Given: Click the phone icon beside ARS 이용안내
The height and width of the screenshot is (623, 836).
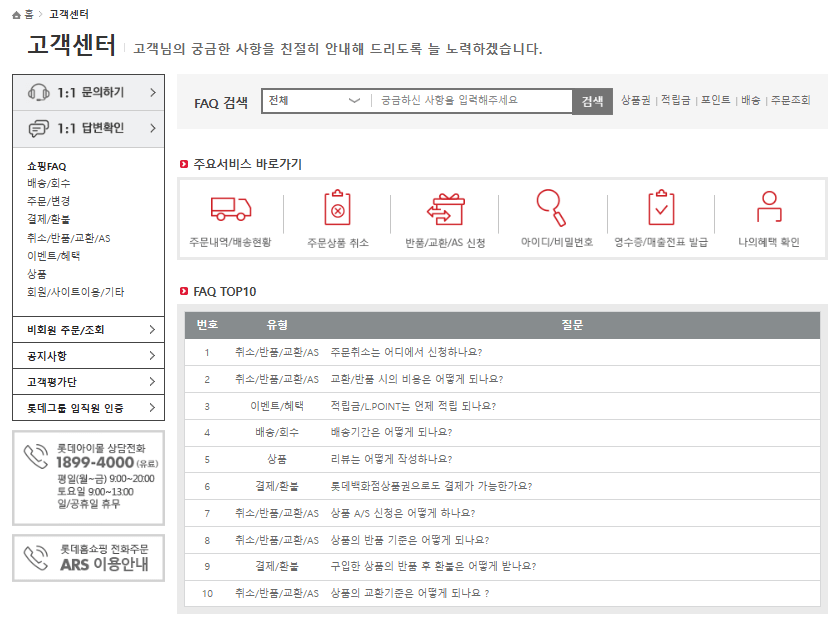Looking at the screenshot, I should 36,557.
